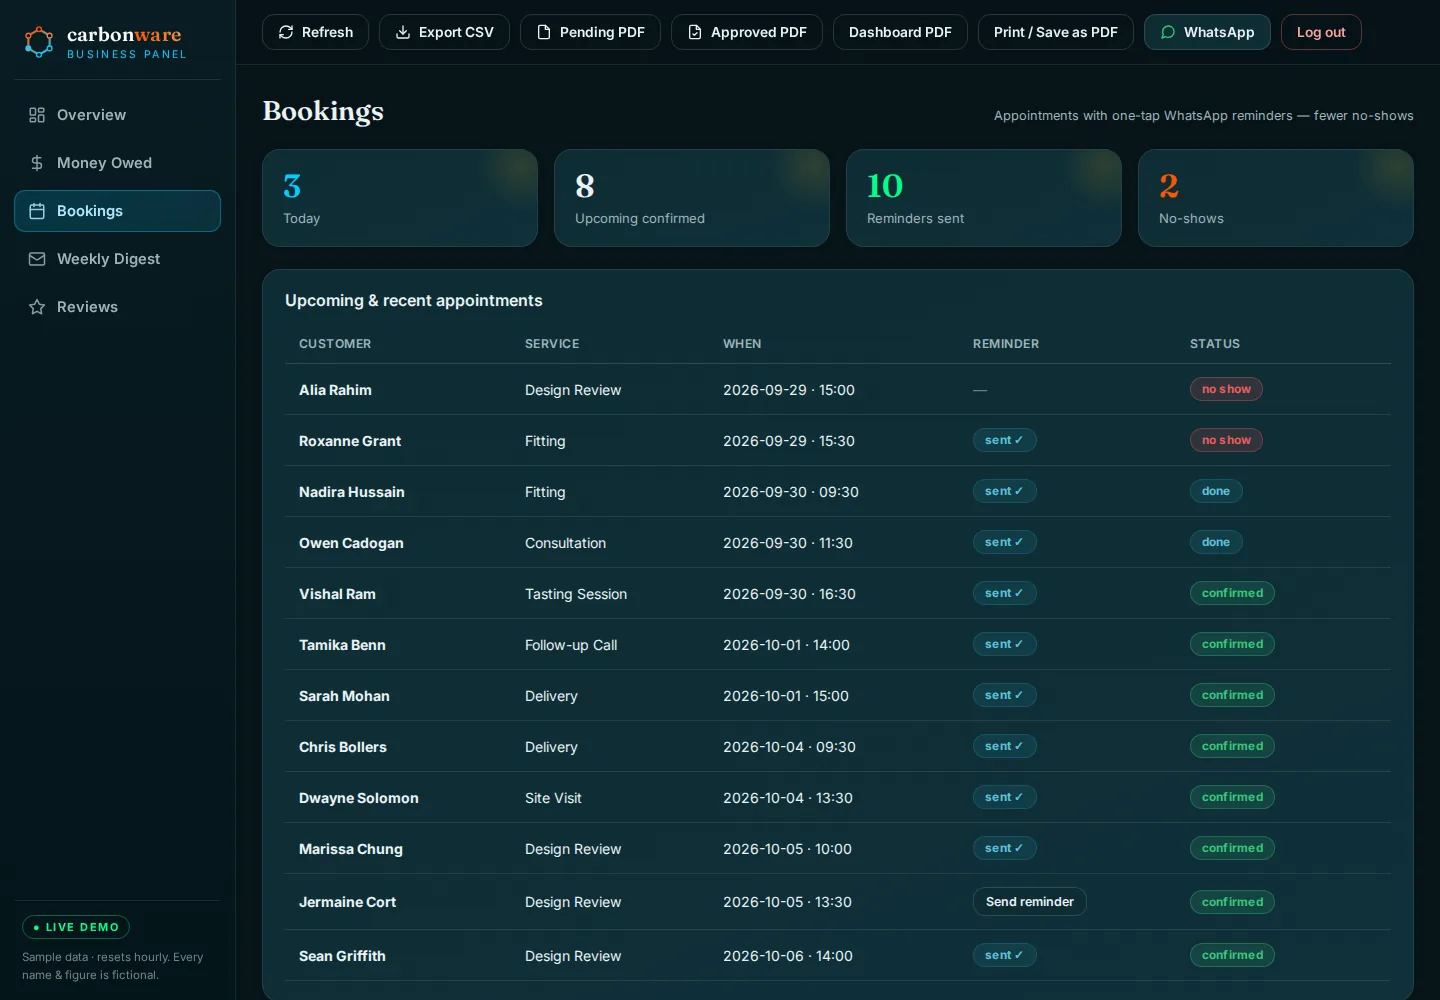Screen dimensions: 1440x1000
Task: Click the Follow-up Call service cell
Action: (571, 645)
